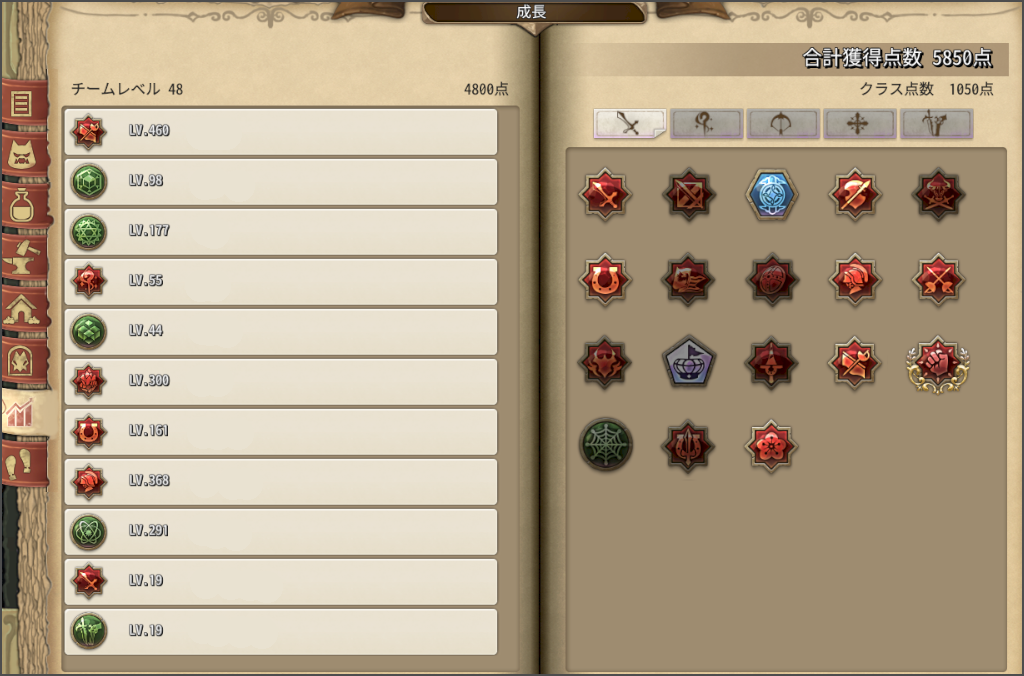1024x676 pixels.
Task: Switch to the sword class tab
Action: (630, 123)
